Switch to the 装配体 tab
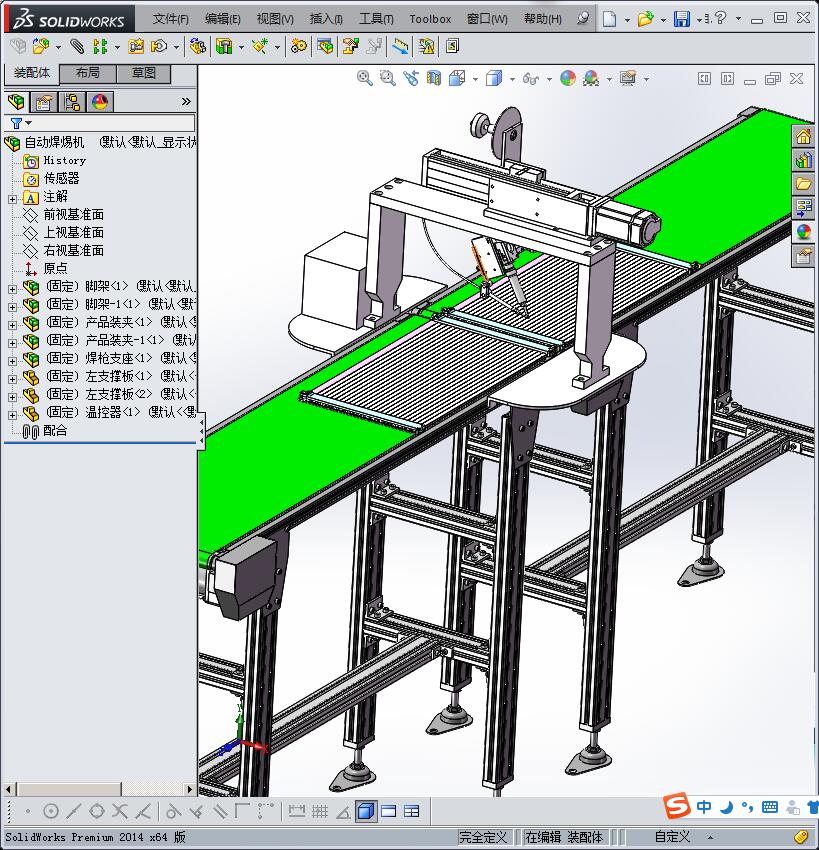 point(32,73)
